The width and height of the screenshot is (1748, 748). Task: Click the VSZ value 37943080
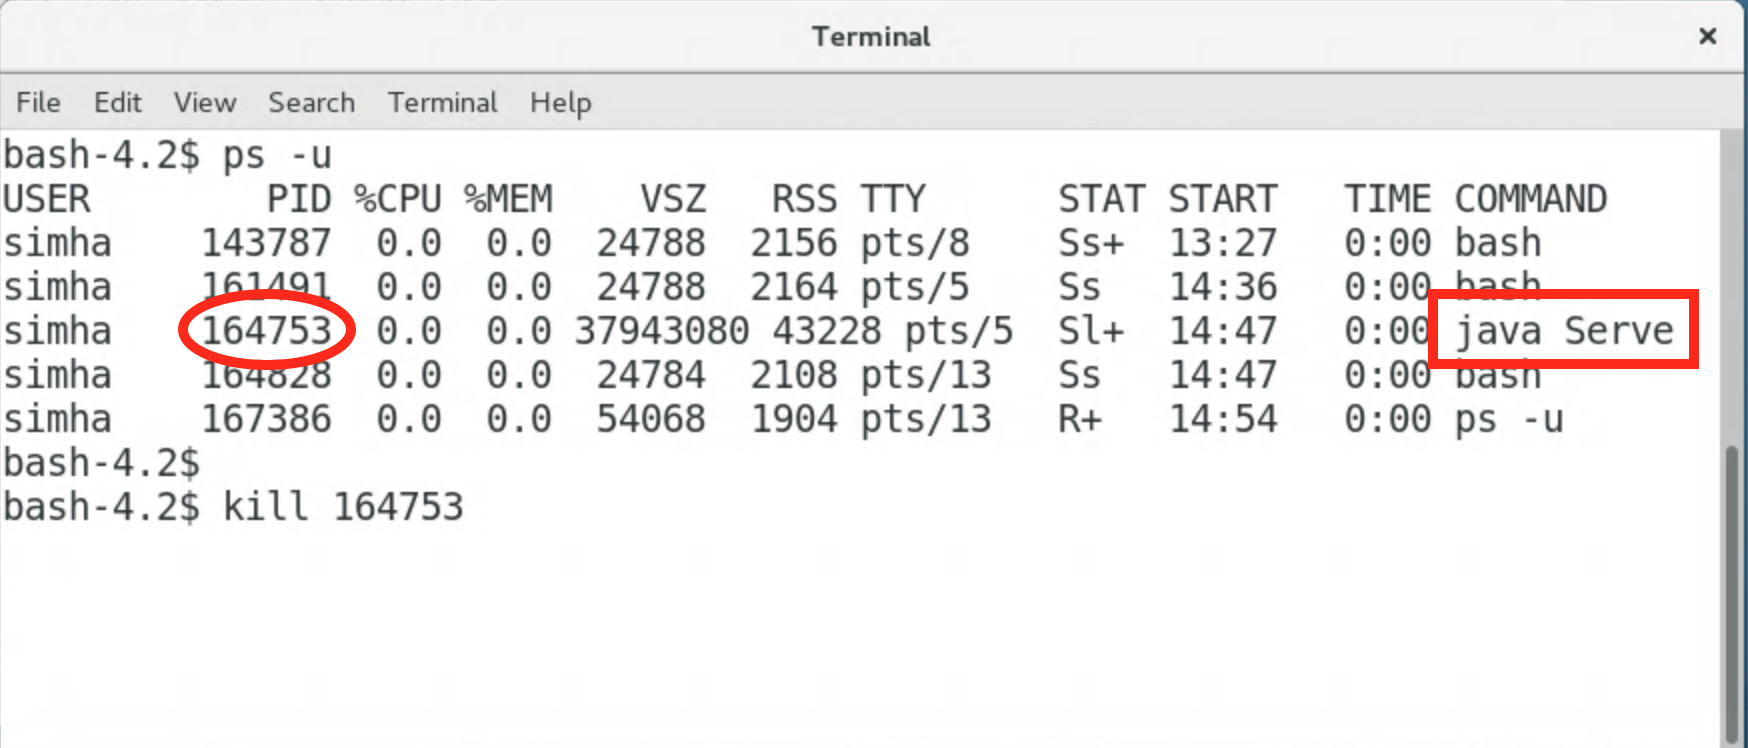pos(661,331)
